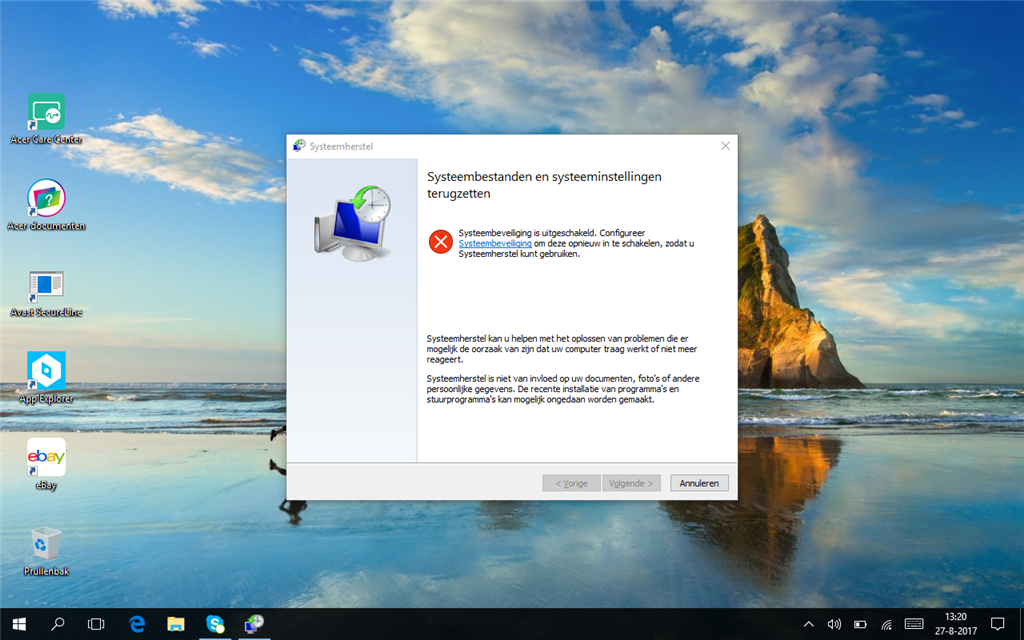This screenshot has height=640, width=1024.
Task: Click the disabled Vorige button
Action: [571, 483]
